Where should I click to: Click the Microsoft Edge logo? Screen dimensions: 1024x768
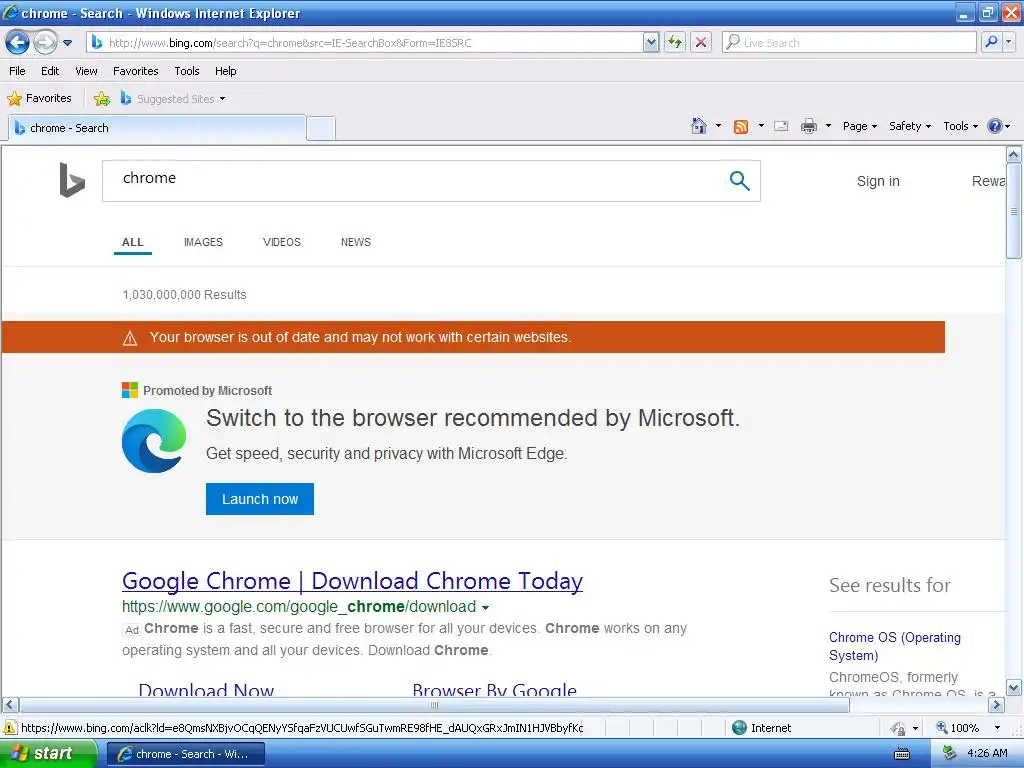point(154,441)
